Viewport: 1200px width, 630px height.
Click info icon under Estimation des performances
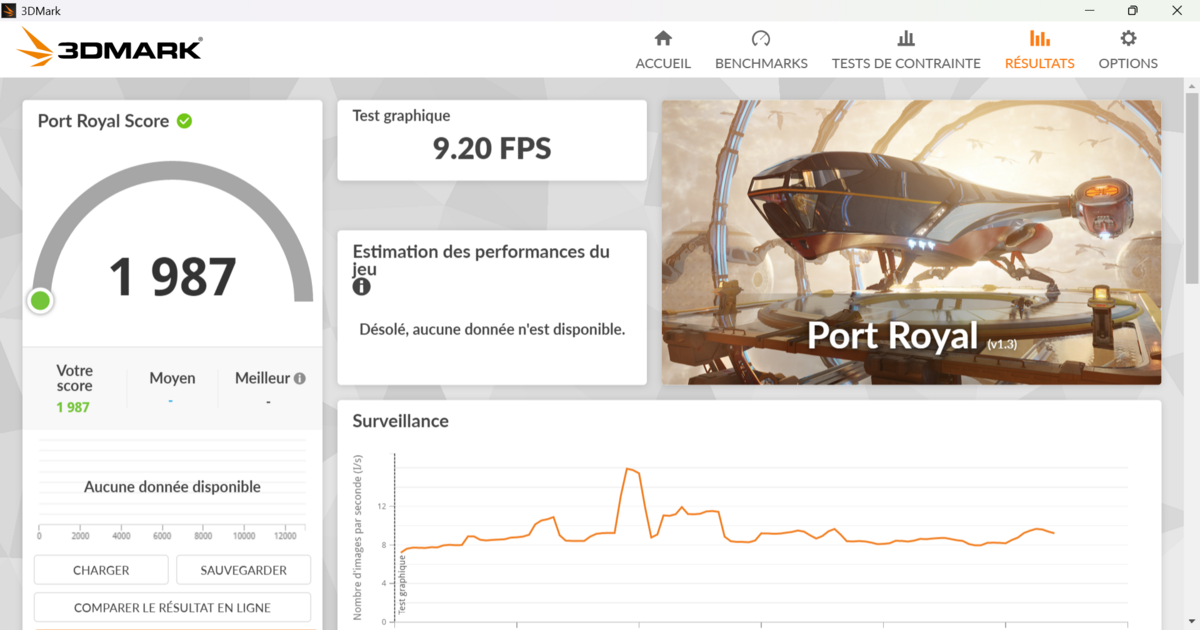pos(361,287)
